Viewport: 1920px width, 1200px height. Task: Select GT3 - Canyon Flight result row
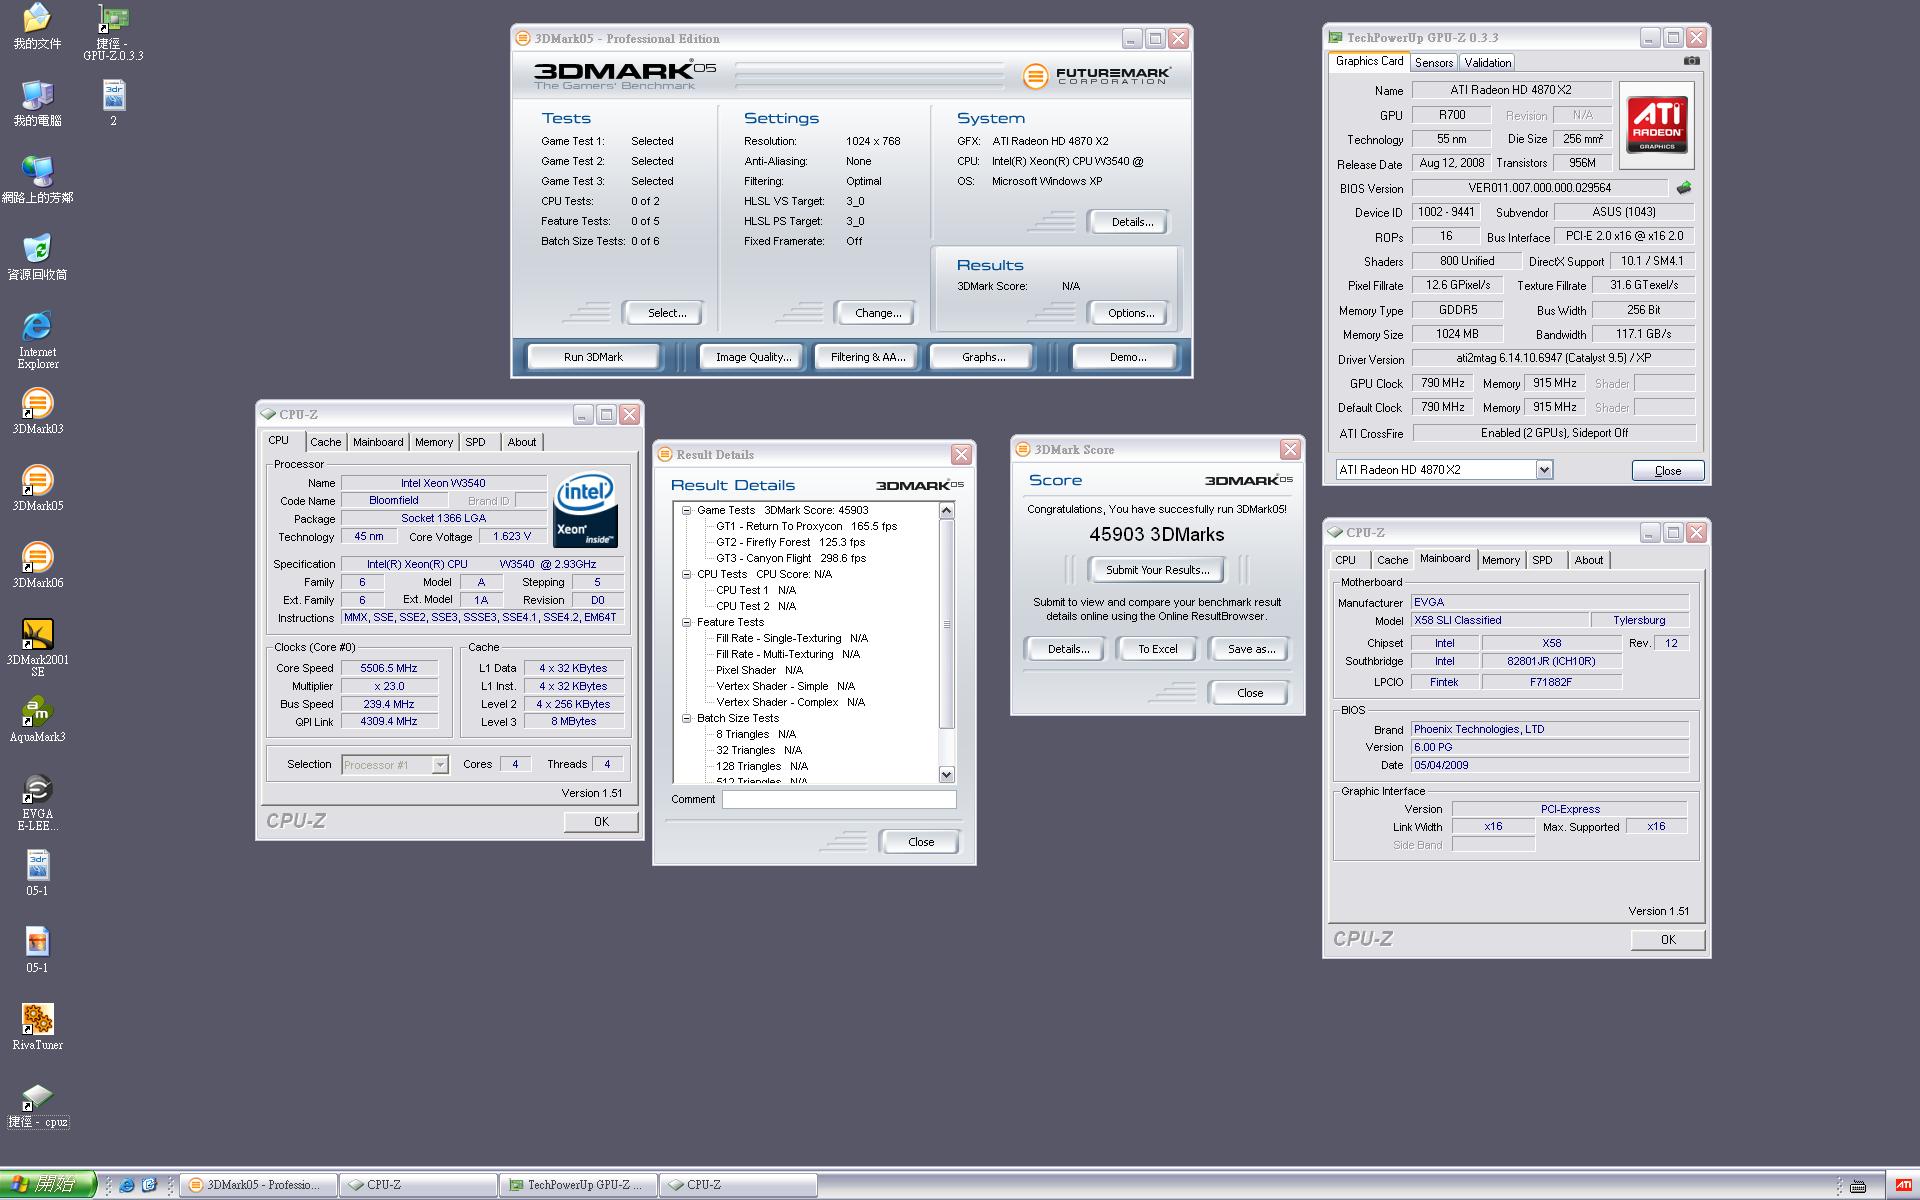point(790,558)
